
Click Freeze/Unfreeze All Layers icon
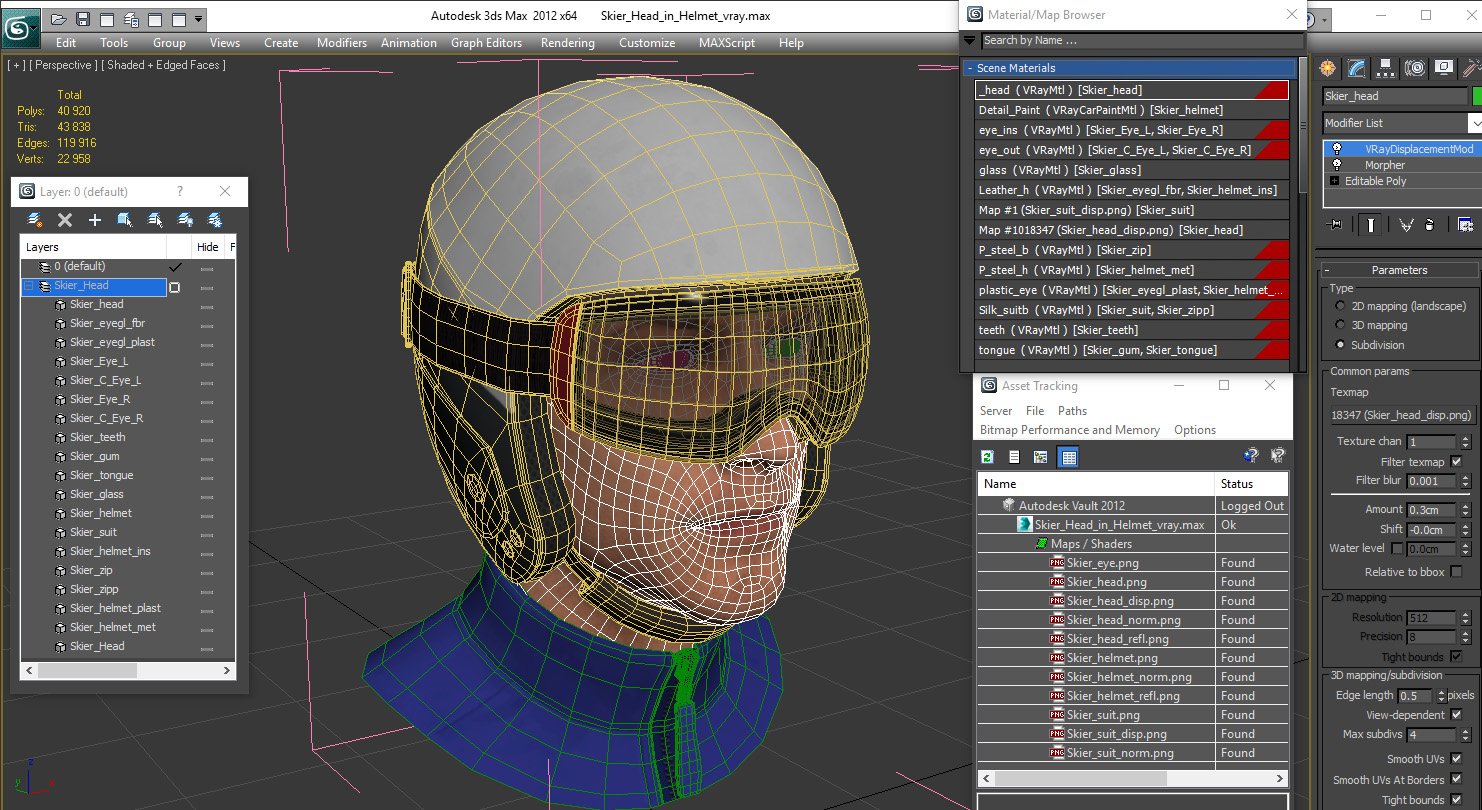(x=215, y=220)
